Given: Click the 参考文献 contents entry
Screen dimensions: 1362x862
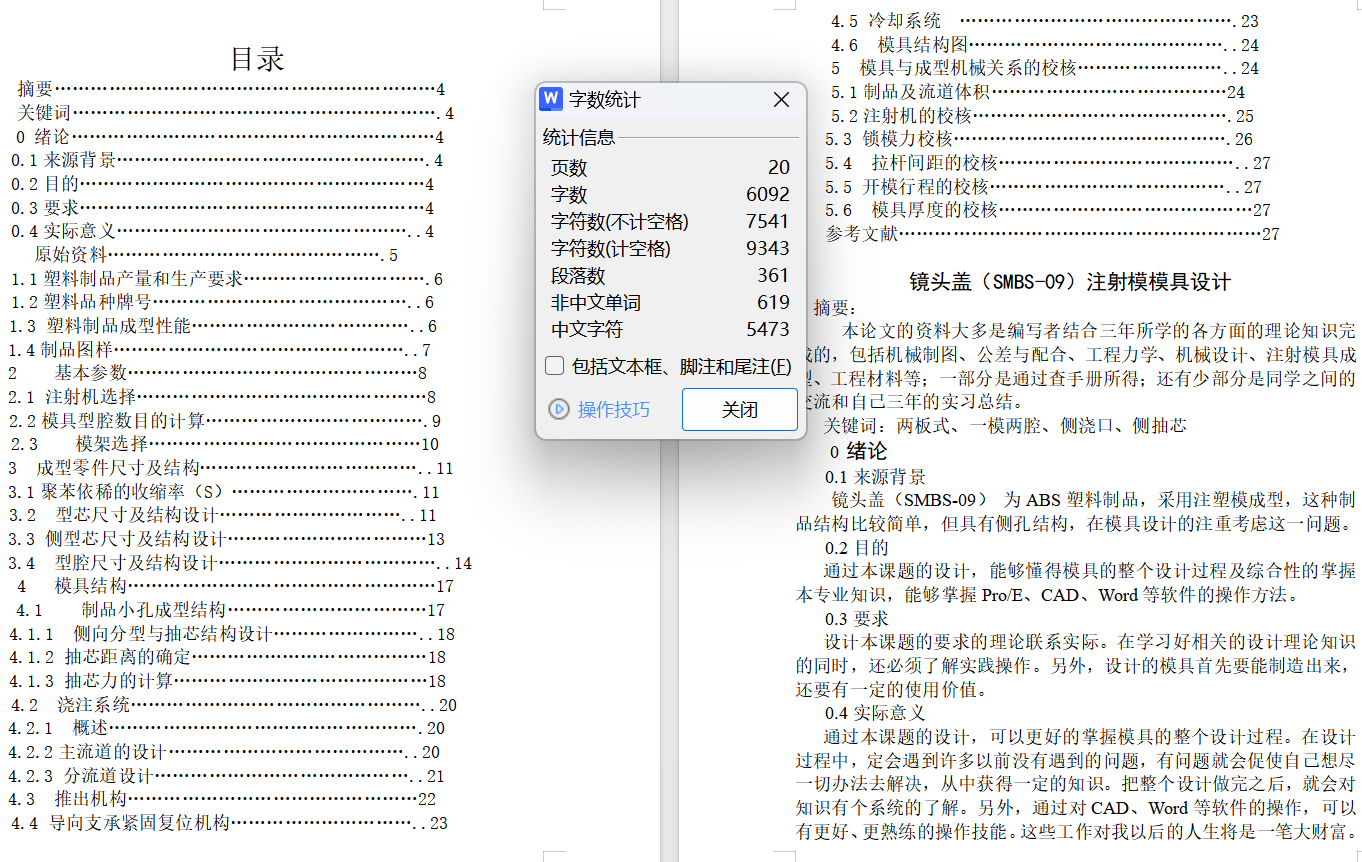Looking at the screenshot, I should [1053, 234].
